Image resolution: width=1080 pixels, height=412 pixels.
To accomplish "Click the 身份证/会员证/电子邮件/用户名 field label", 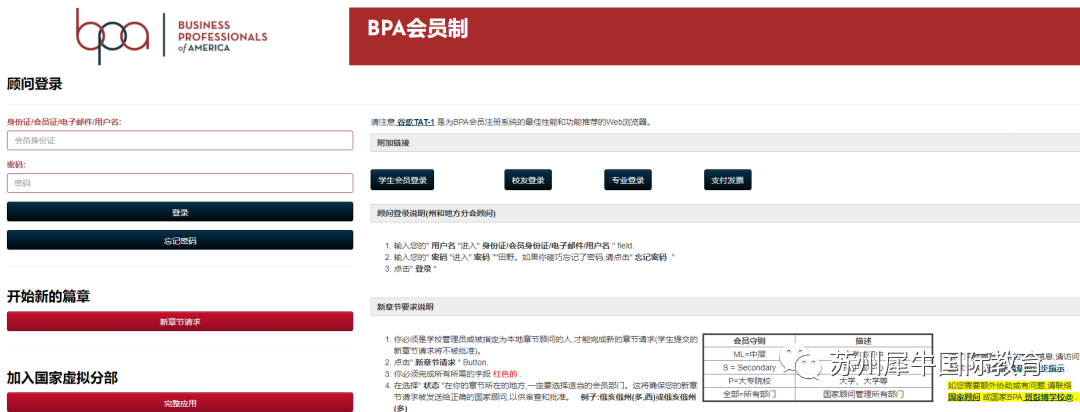I will coord(64,122).
